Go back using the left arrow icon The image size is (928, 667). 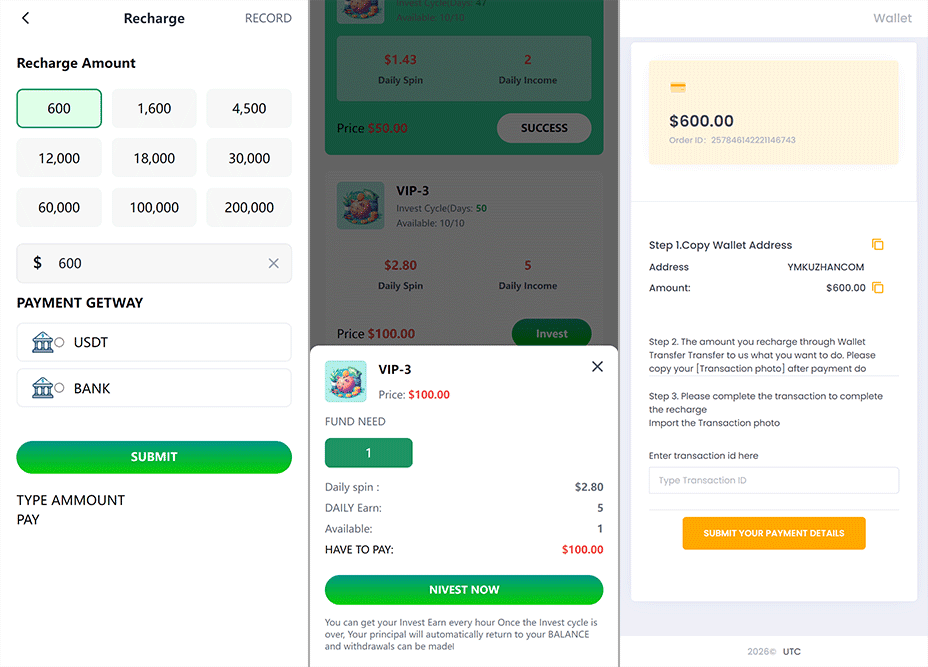[x=25, y=18]
